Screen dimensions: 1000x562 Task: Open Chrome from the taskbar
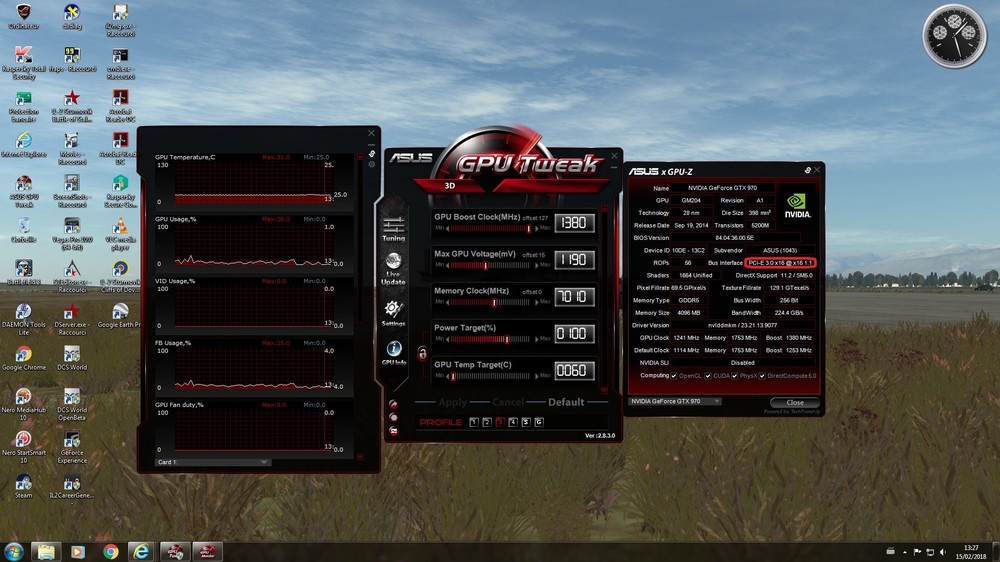pyautogui.click(x=110, y=551)
